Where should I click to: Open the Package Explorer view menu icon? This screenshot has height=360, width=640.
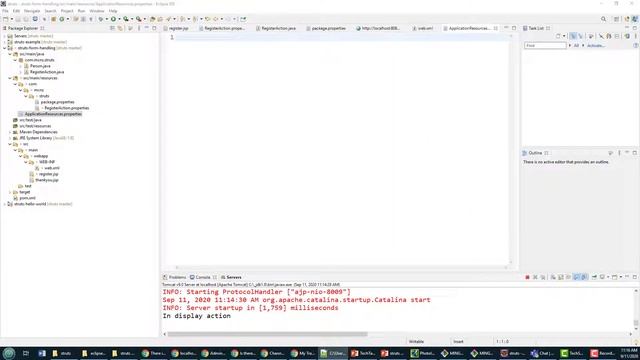[139, 28]
